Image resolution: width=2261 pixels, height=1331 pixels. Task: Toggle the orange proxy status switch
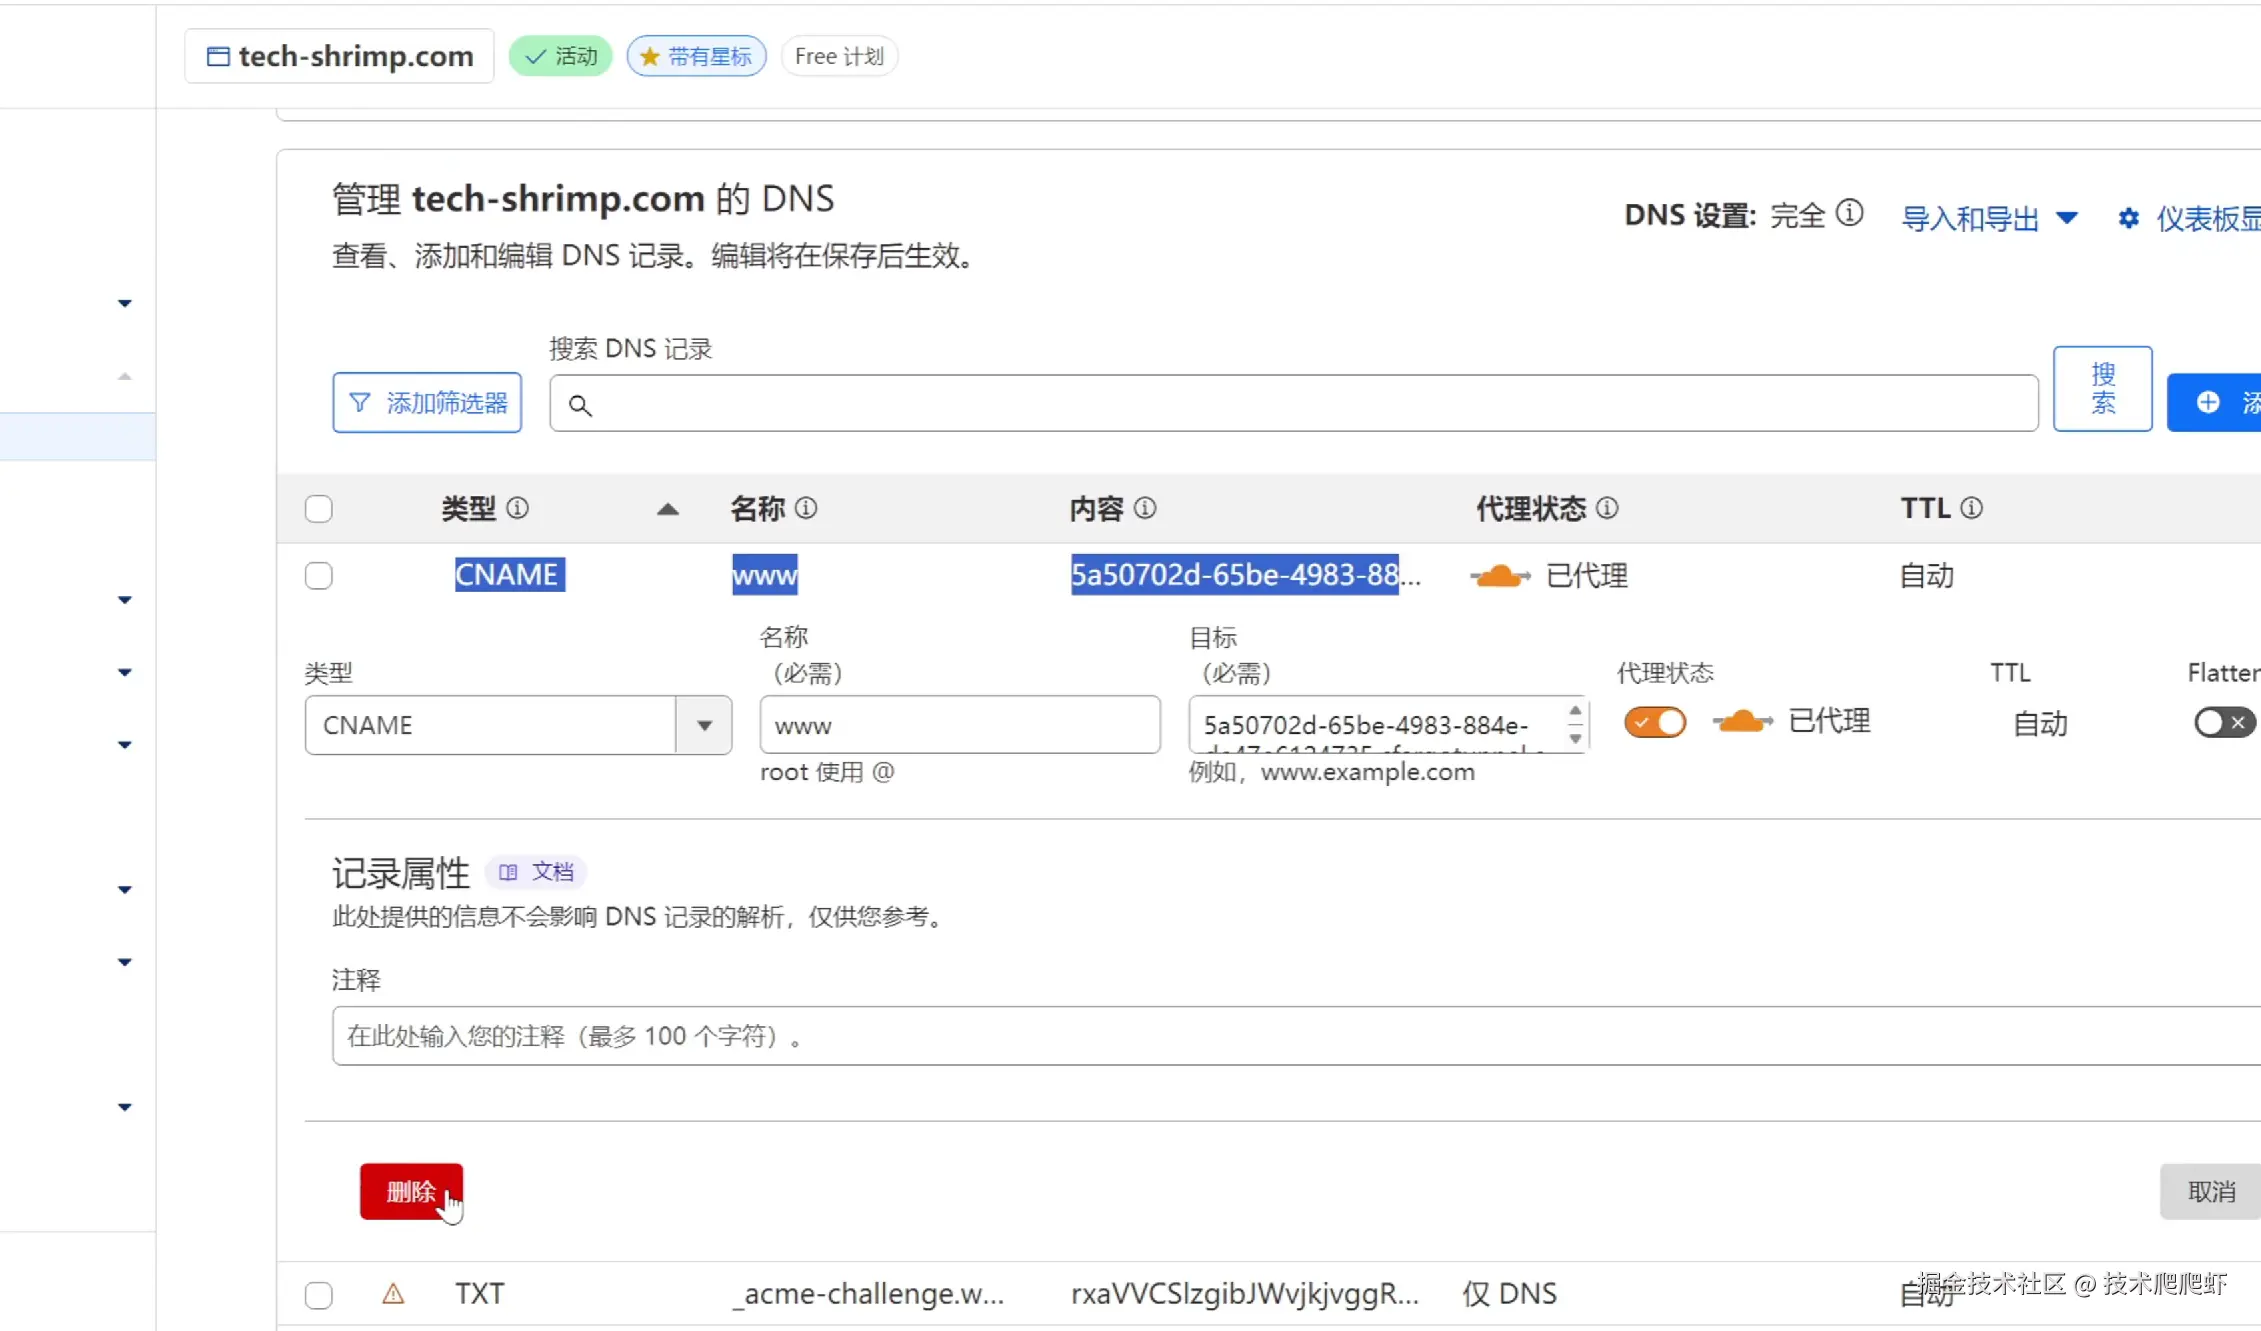tap(1655, 722)
